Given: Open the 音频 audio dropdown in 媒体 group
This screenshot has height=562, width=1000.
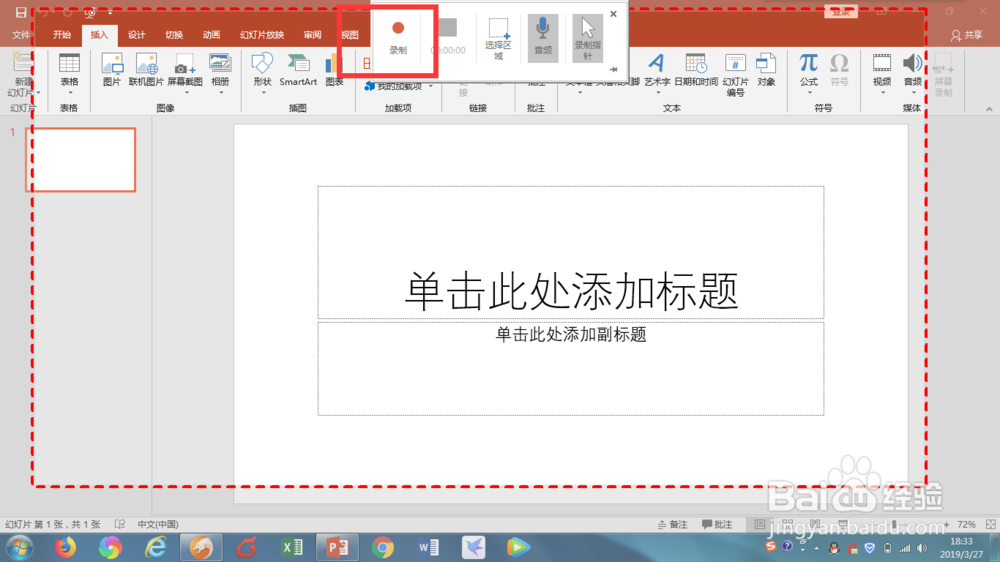Looking at the screenshot, I should point(913,74).
